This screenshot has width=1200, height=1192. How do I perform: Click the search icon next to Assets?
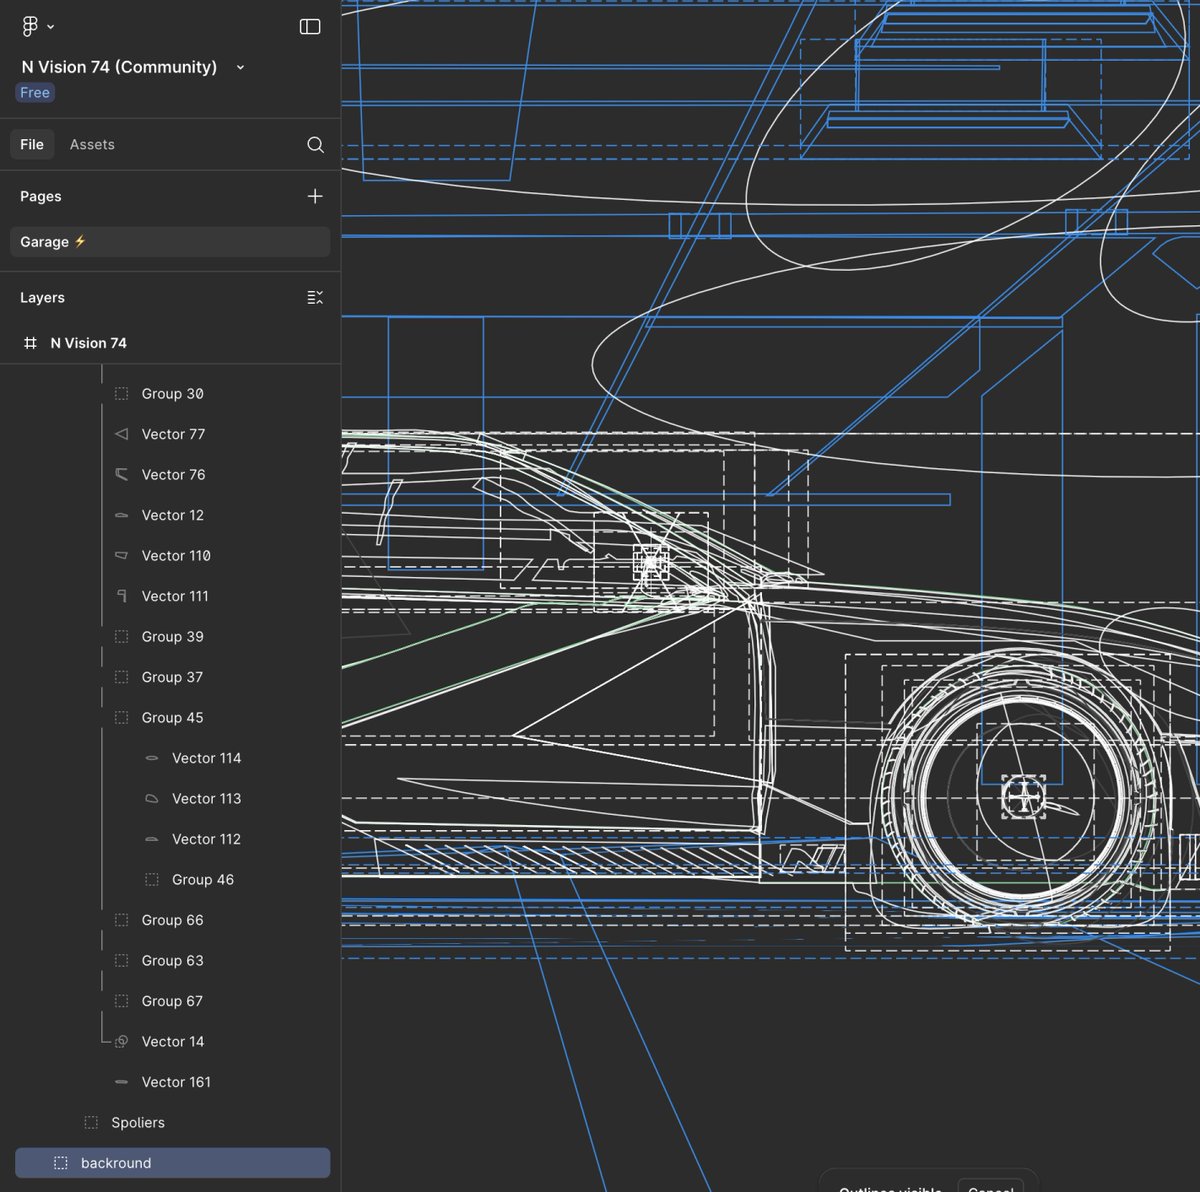tap(315, 144)
